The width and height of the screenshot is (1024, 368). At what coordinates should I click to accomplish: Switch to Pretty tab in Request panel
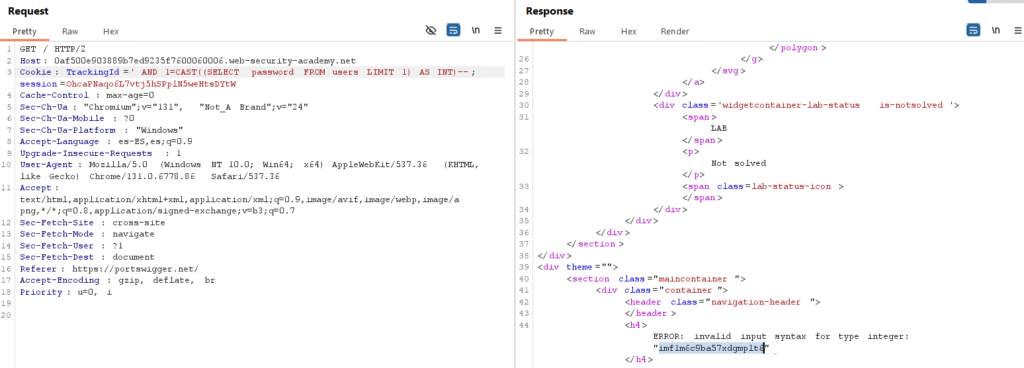(24, 31)
